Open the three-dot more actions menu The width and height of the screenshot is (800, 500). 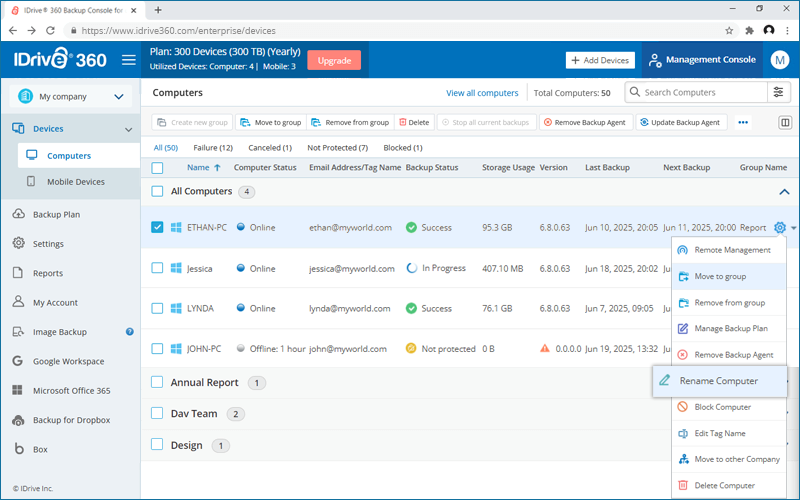(743, 122)
